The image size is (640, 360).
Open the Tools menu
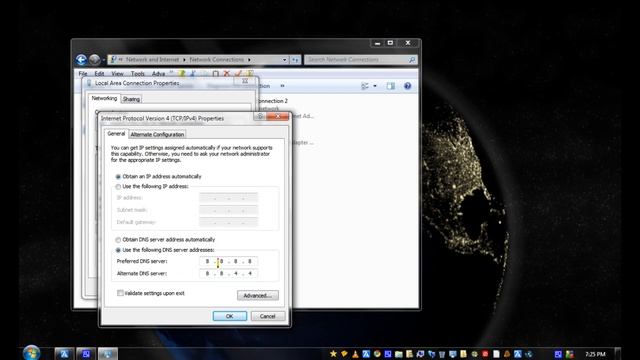tap(138, 74)
